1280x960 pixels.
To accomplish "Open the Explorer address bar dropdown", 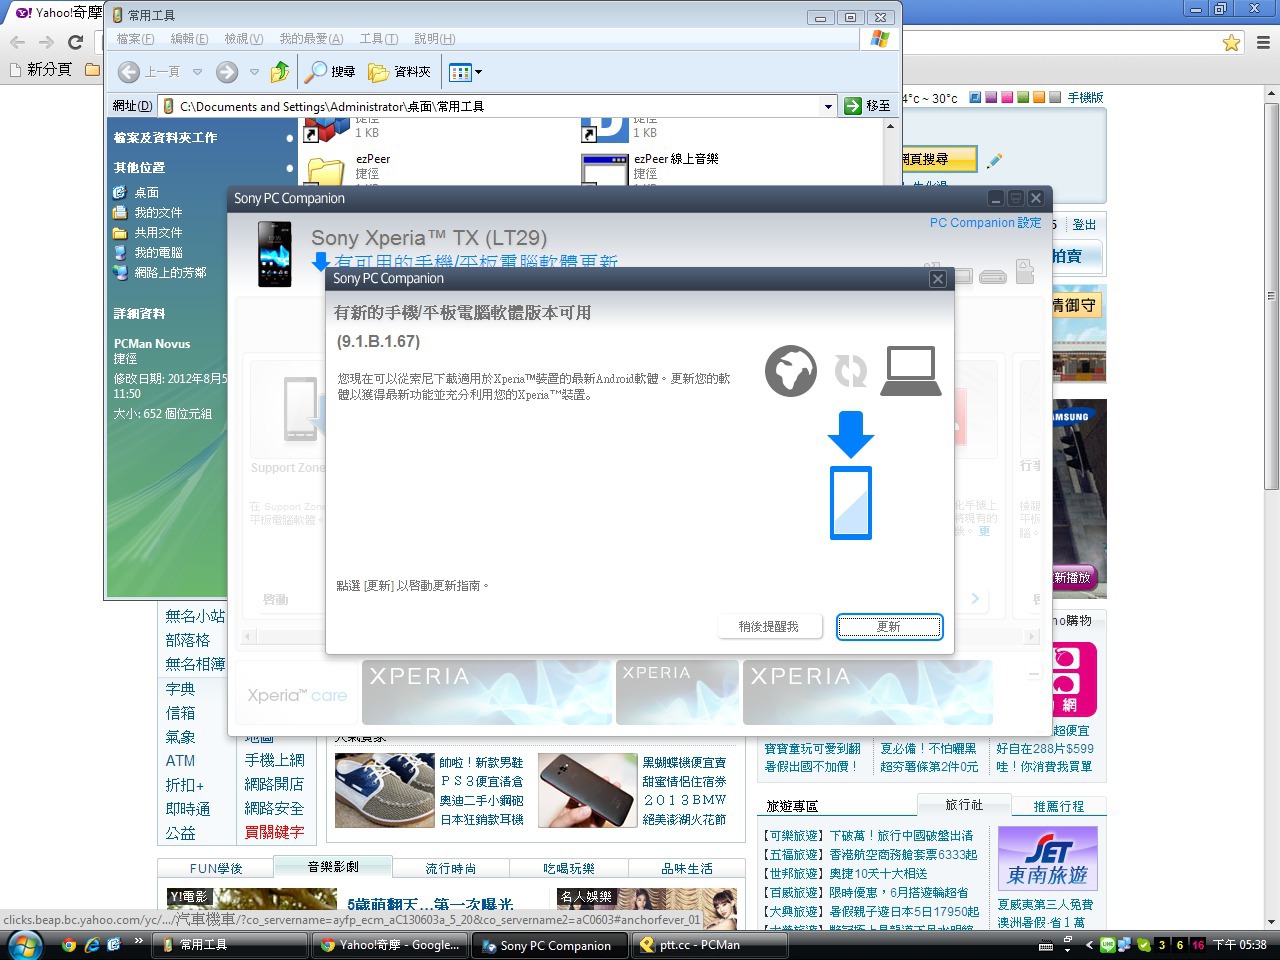I will click(828, 106).
